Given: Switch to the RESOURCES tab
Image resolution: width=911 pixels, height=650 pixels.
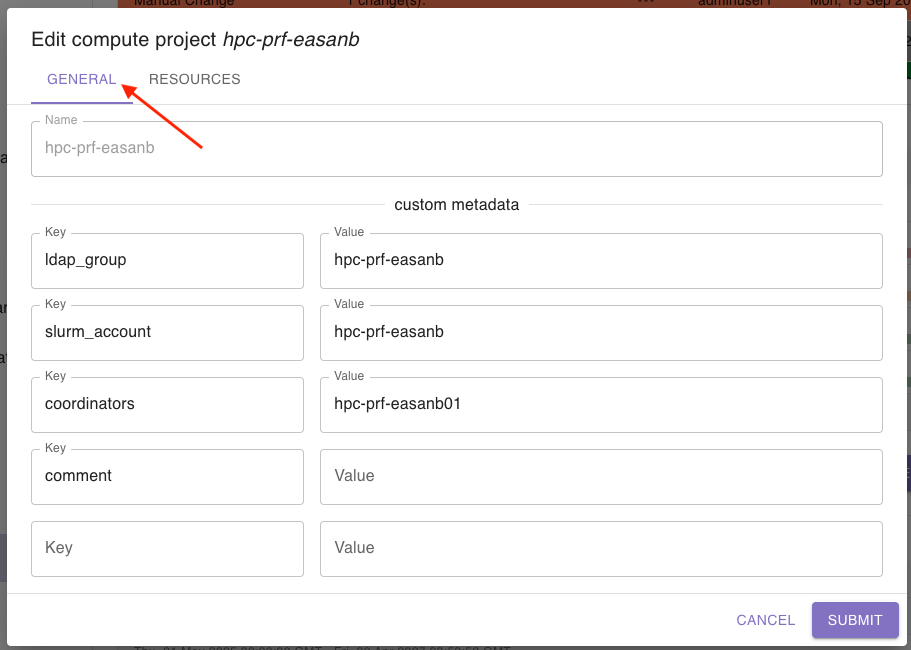Looking at the screenshot, I should [194, 79].
